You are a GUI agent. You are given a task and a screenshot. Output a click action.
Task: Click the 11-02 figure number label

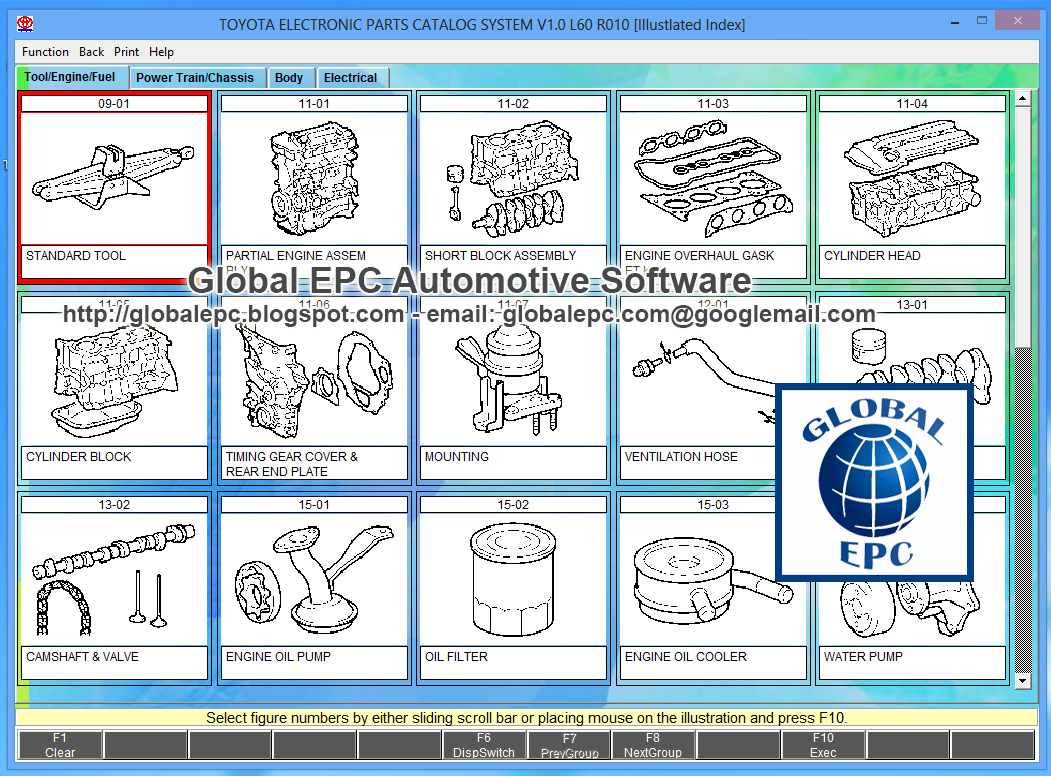click(x=513, y=104)
